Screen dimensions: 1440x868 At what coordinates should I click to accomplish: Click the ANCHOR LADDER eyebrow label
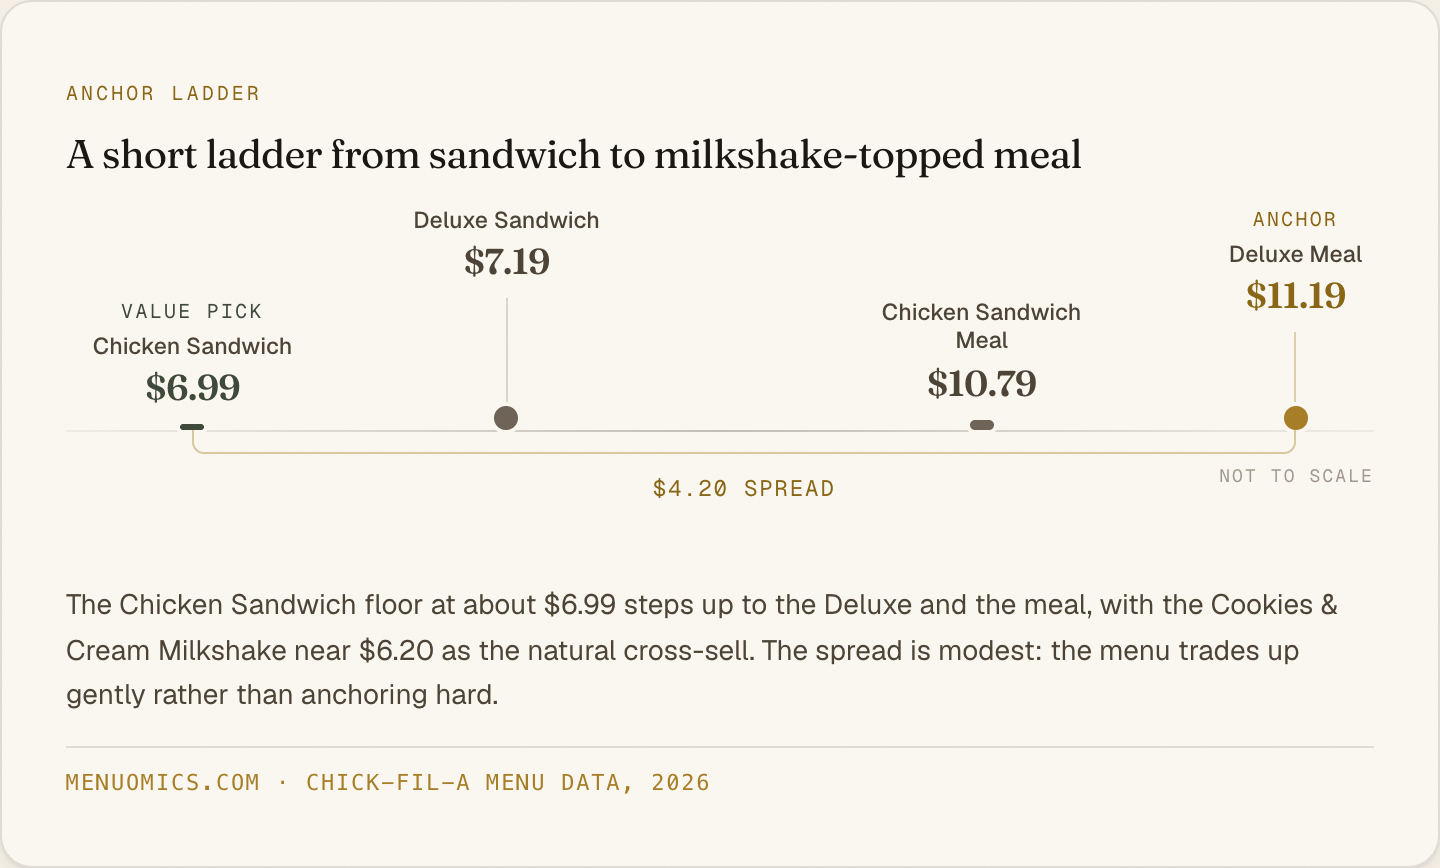point(163,93)
